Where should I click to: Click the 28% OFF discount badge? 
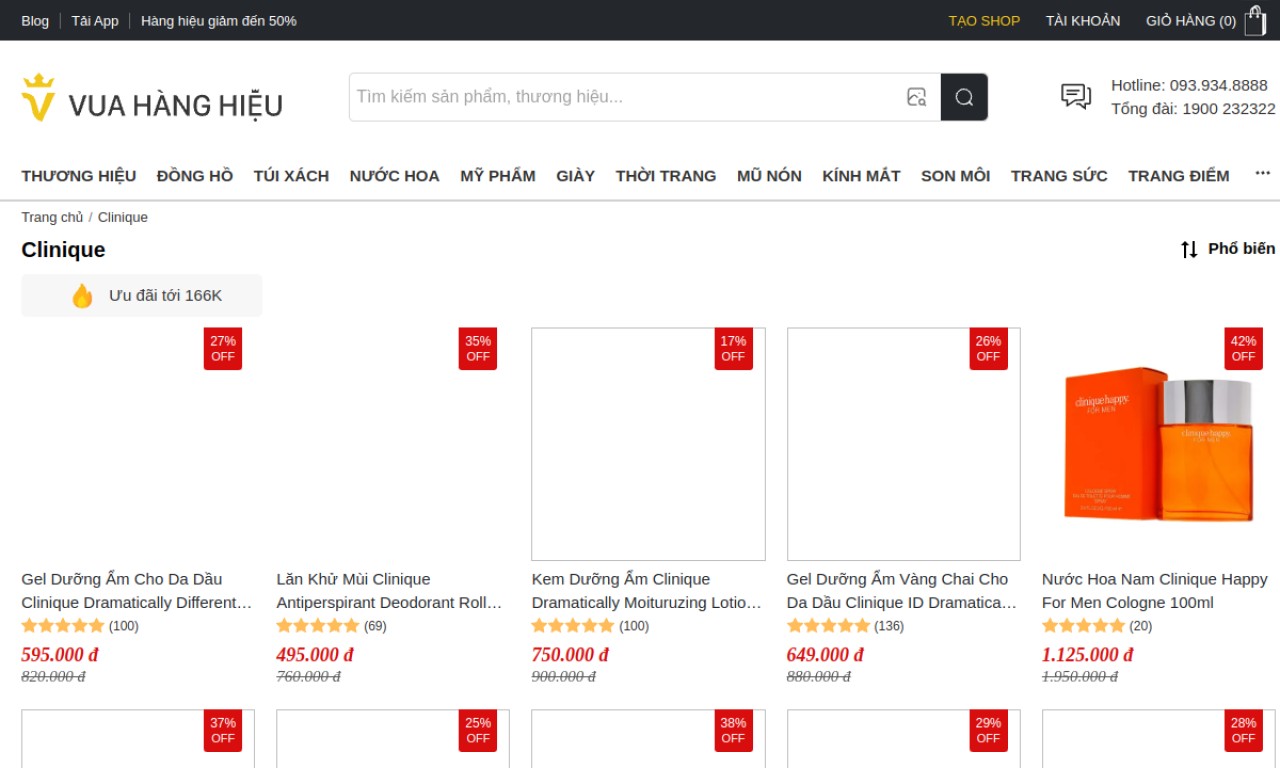1243,731
